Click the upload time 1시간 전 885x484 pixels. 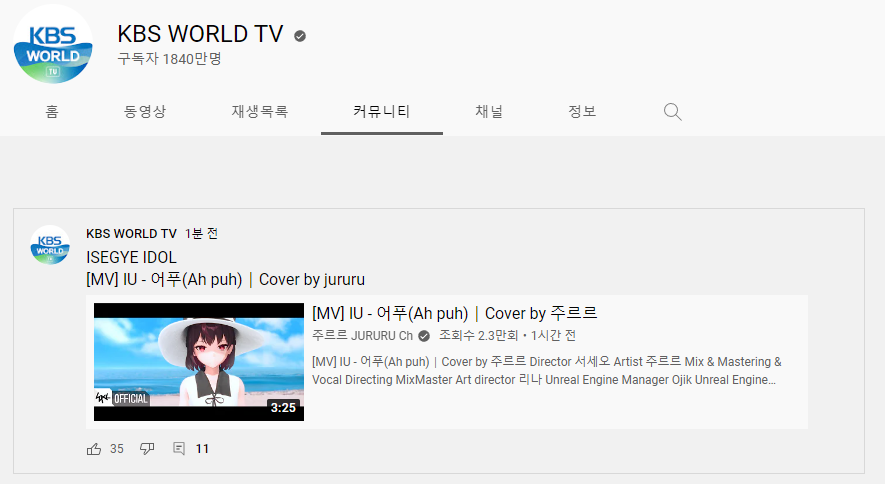553,336
